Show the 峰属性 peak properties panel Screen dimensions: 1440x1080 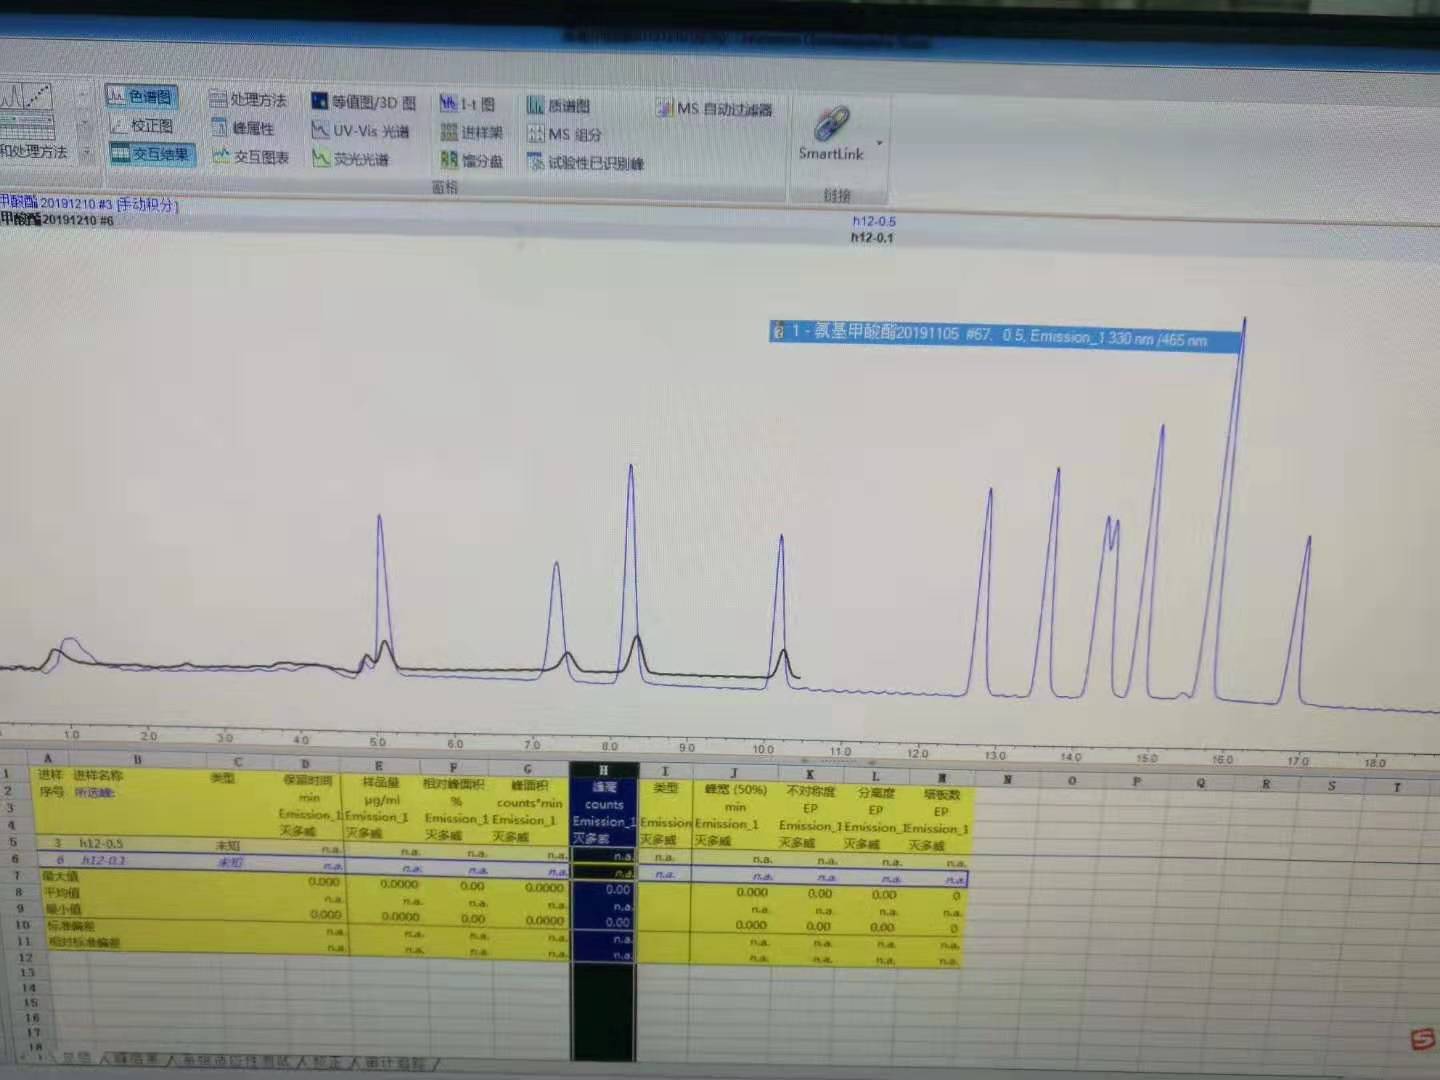coord(243,128)
